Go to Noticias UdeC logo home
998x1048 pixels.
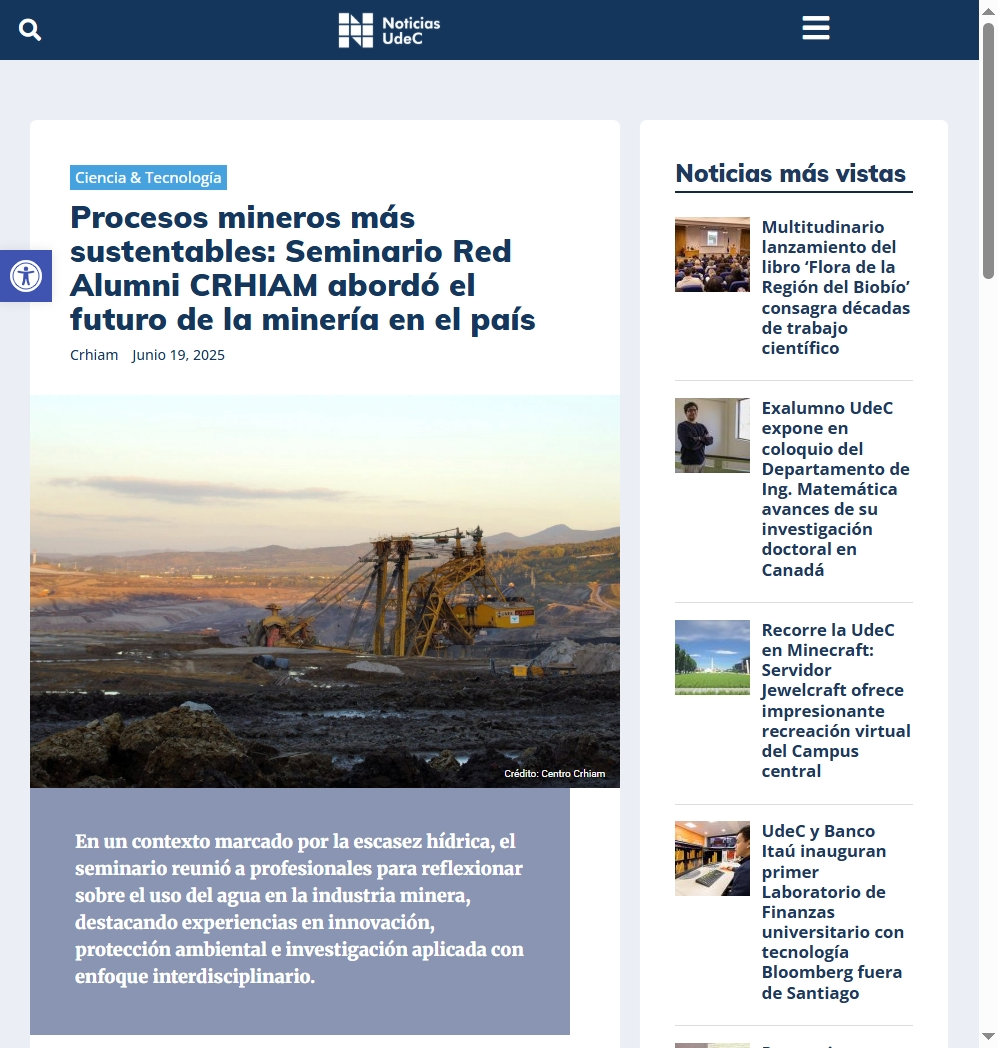(x=389, y=30)
